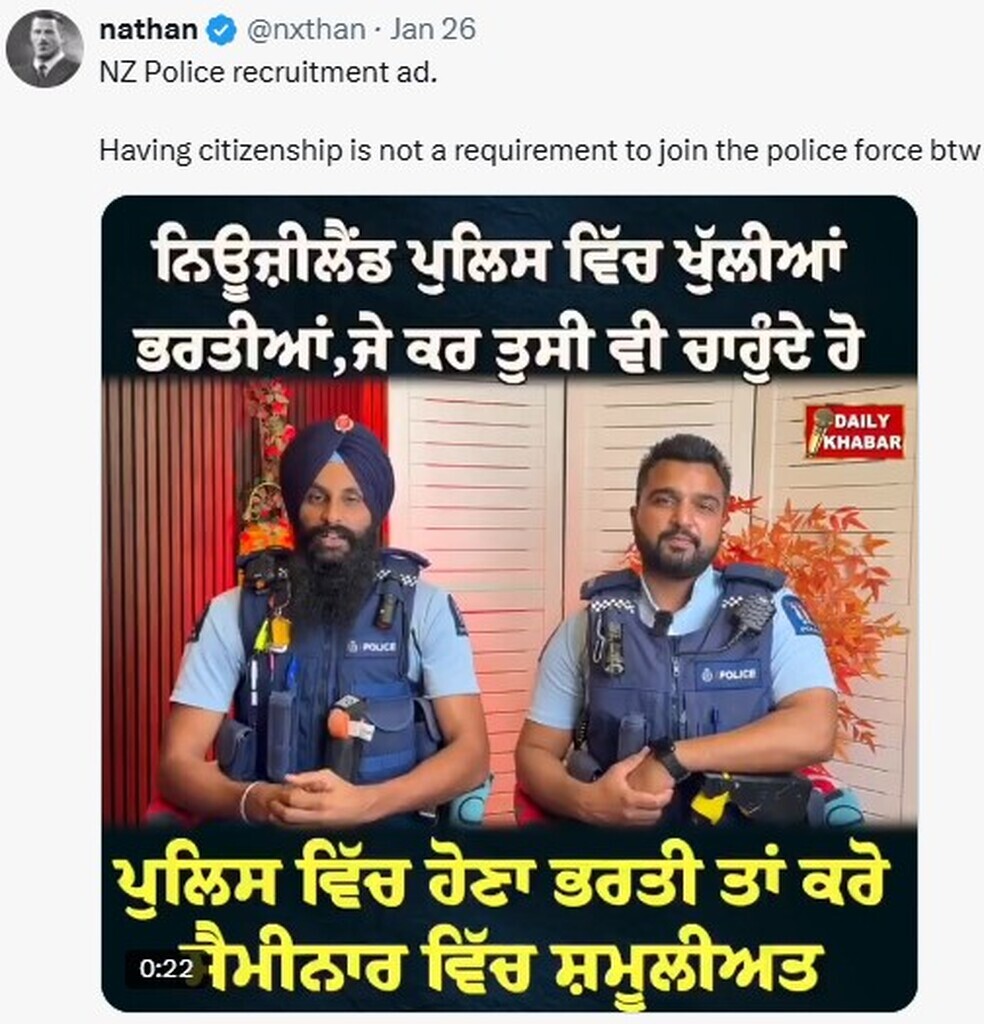The height and width of the screenshot is (1024, 984).
Task: Click the Daily Khabar logo watermark
Action: point(855,431)
